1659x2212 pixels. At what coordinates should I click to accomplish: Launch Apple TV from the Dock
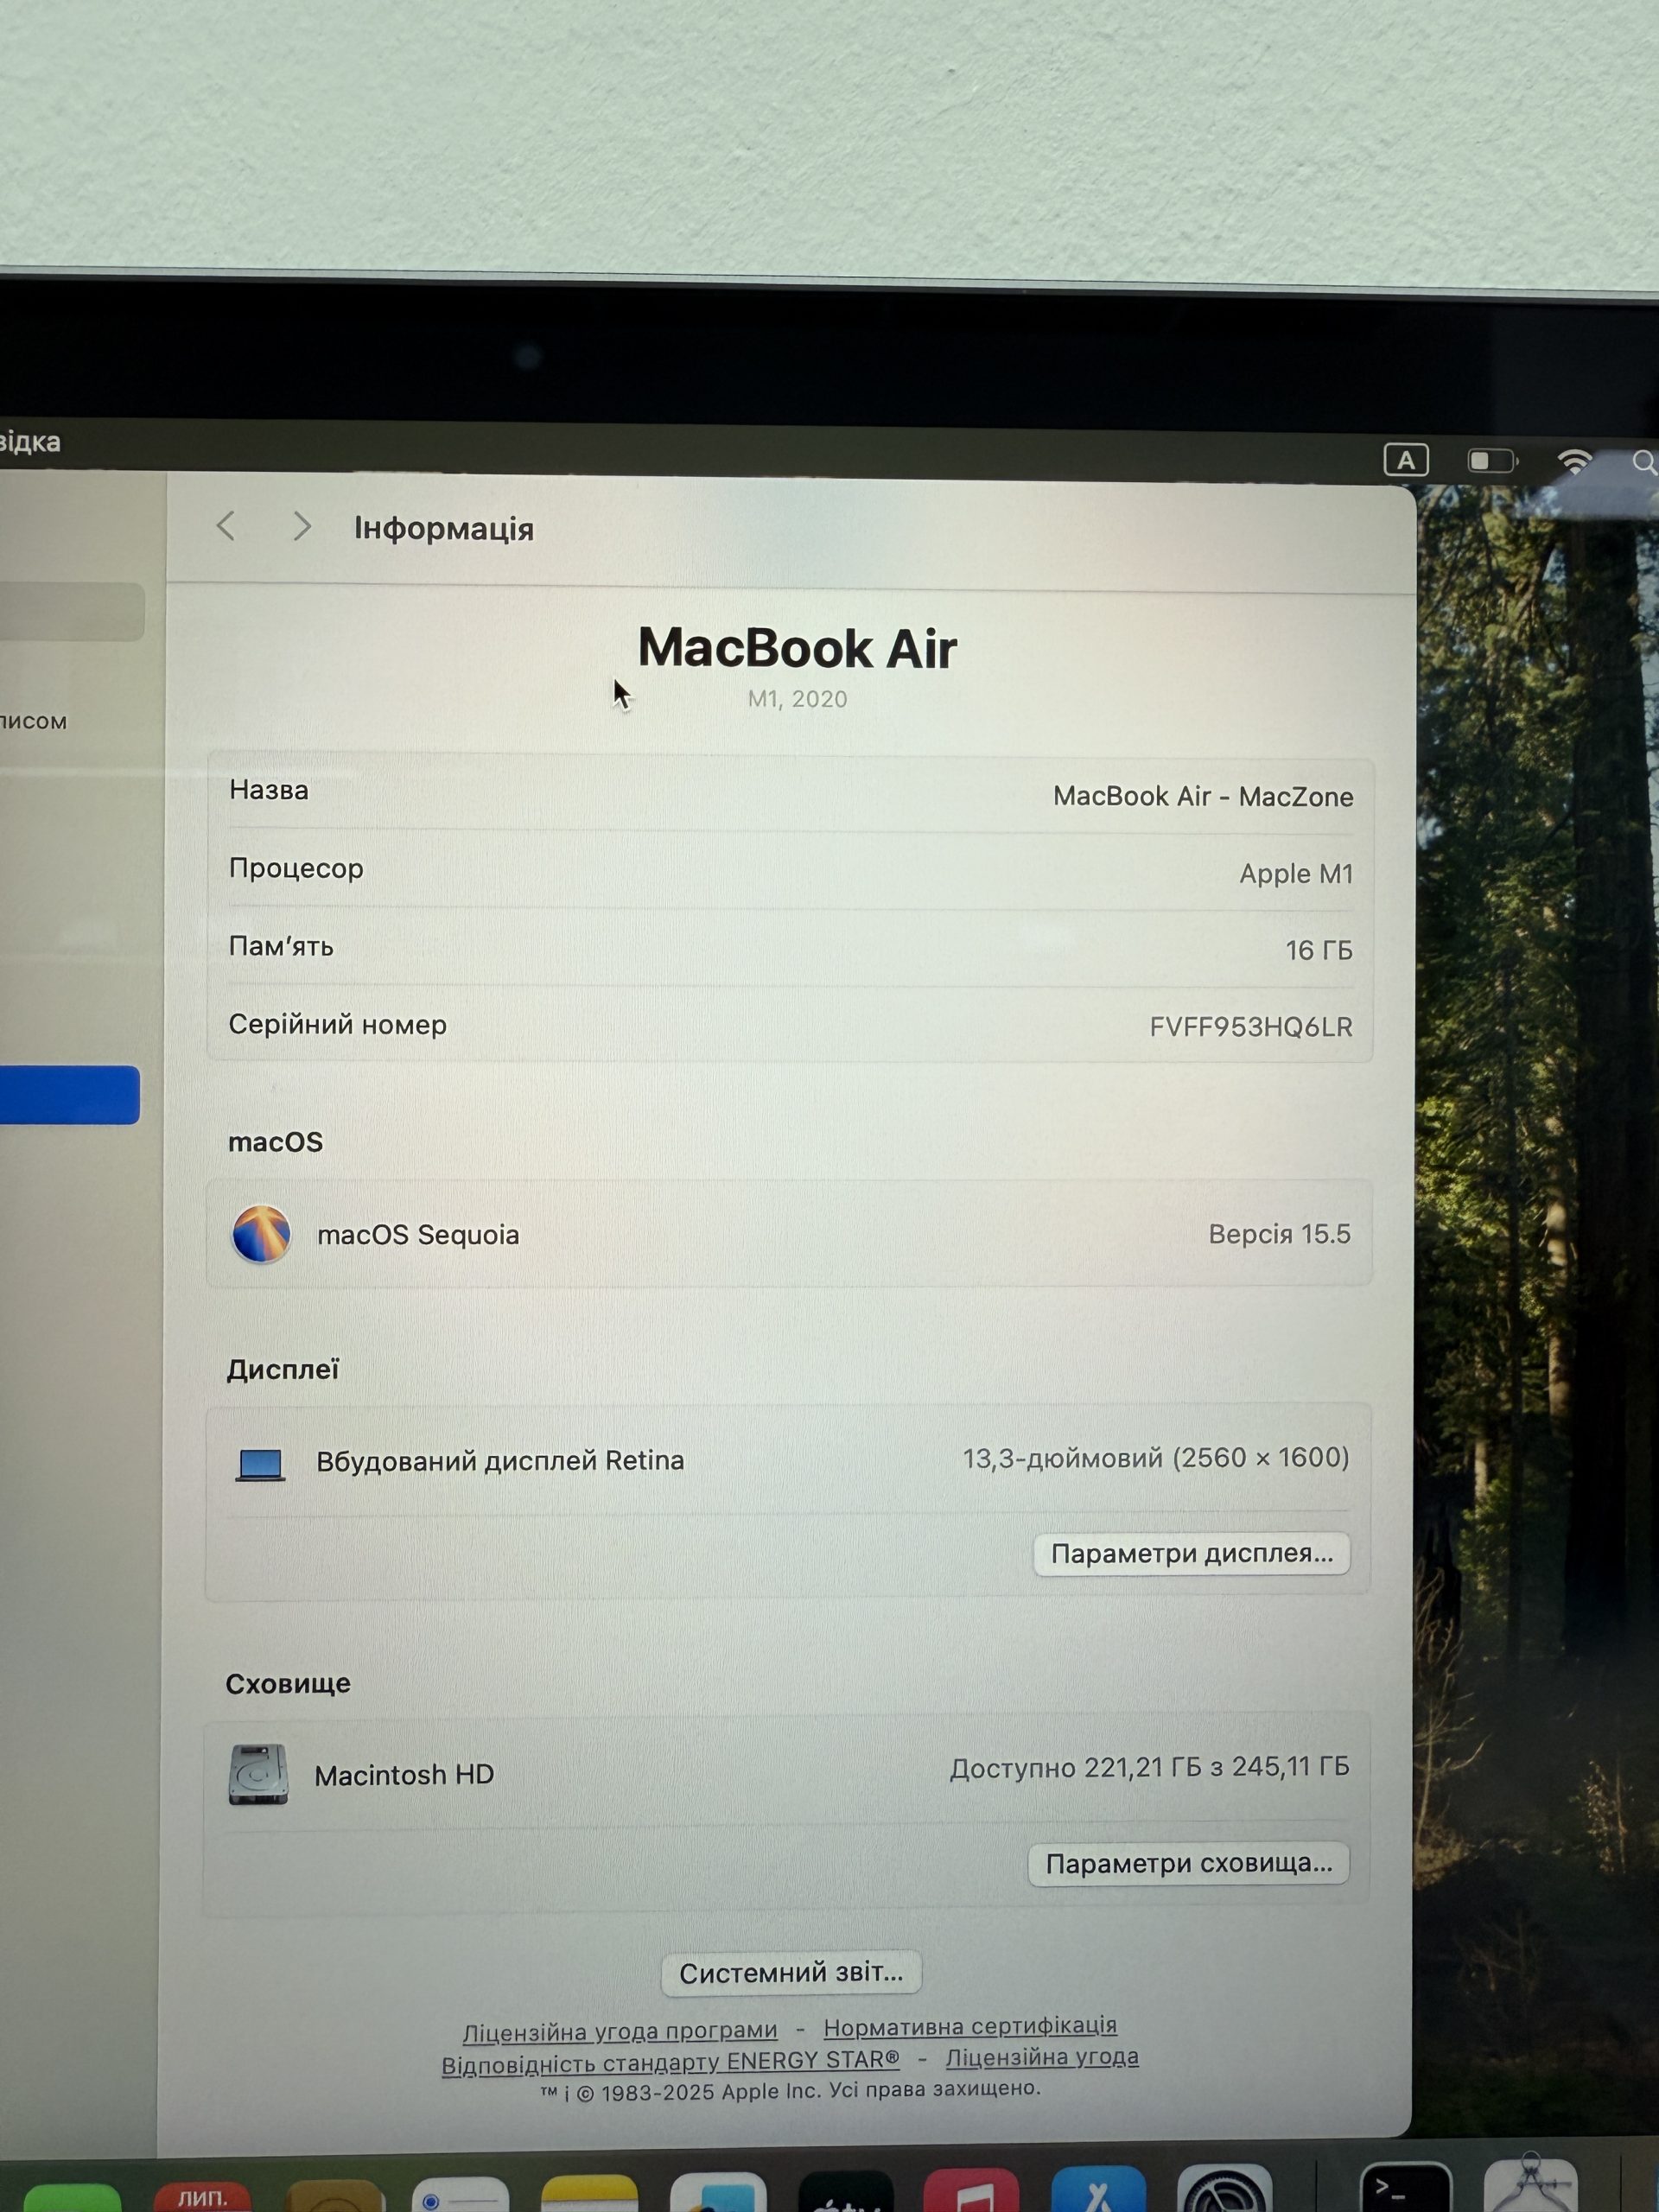coord(846,2192)
